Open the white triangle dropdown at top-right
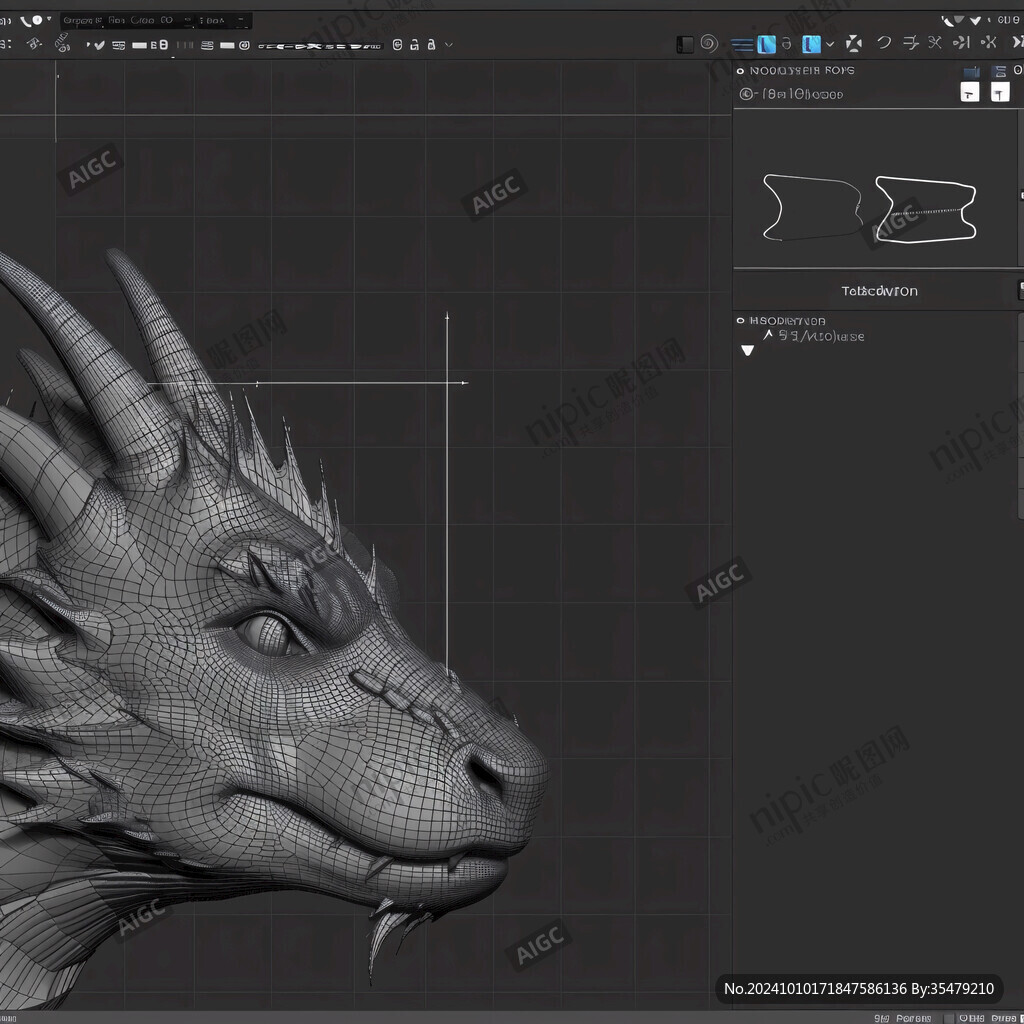Viewport: 1024px width, 1024px height. pyautogui.click(x=975, y=21)
